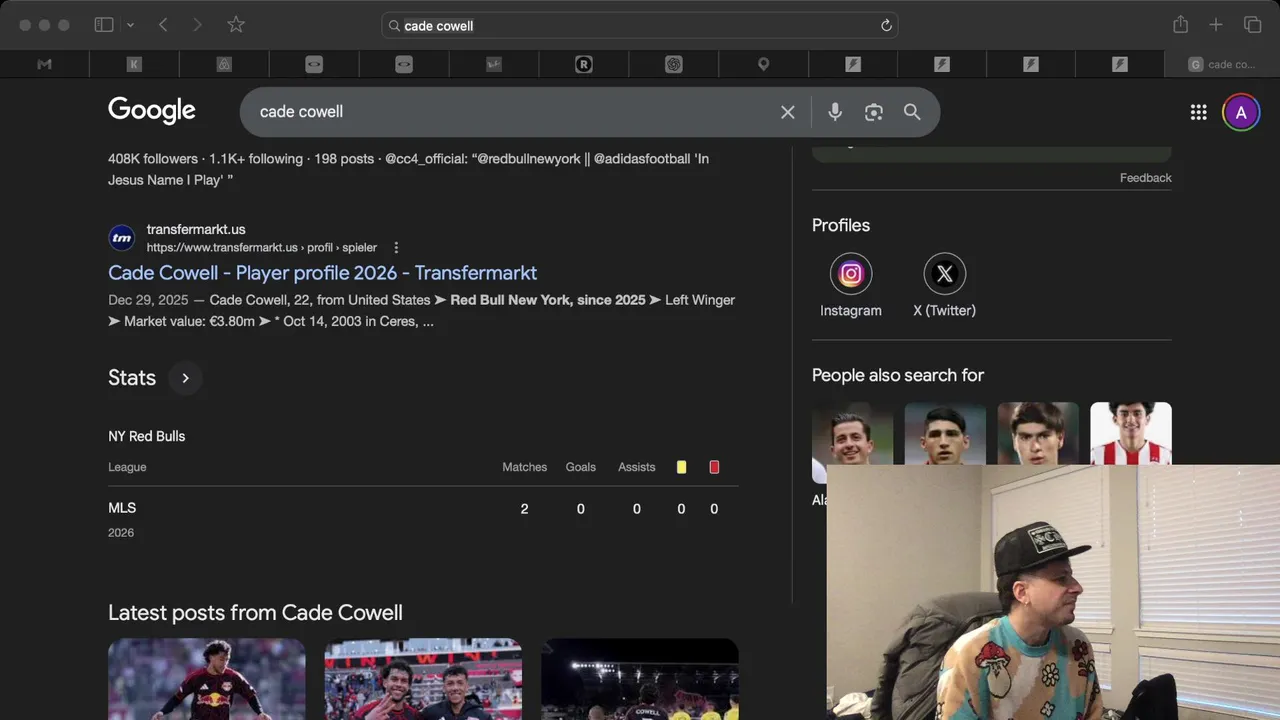Expand Stats with the arrow button

[x=185, y=378]
